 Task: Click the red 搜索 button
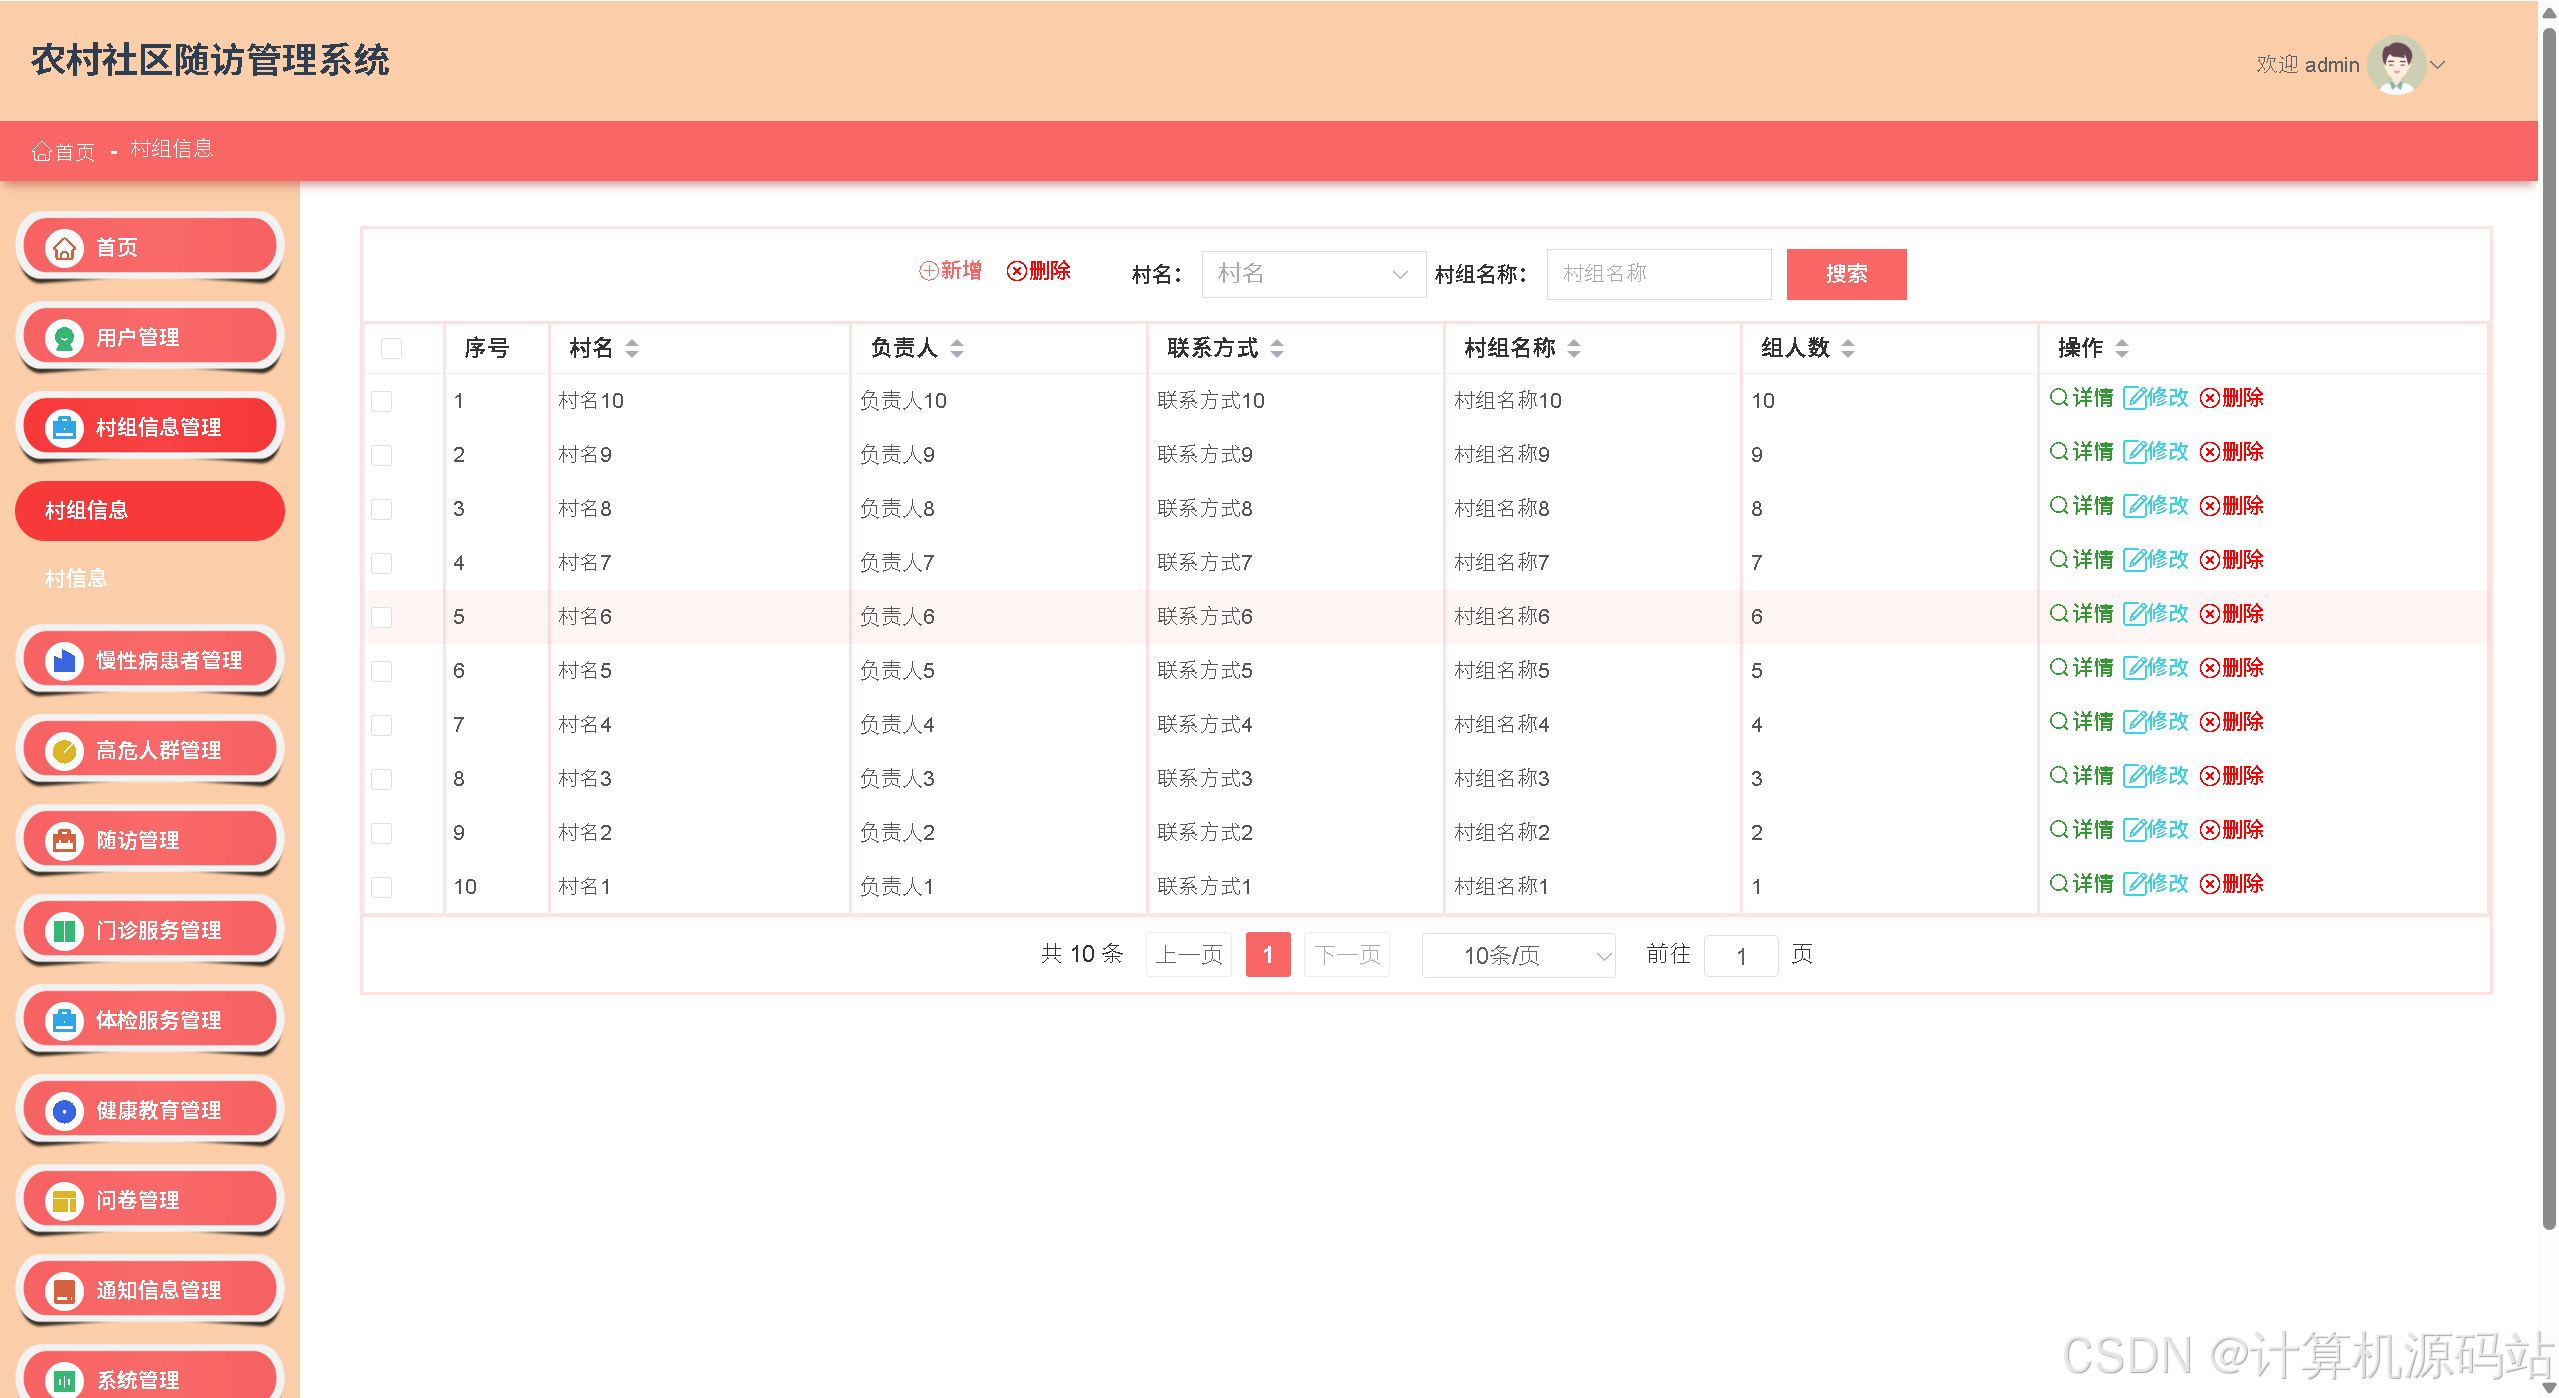tap(1846, 274)
